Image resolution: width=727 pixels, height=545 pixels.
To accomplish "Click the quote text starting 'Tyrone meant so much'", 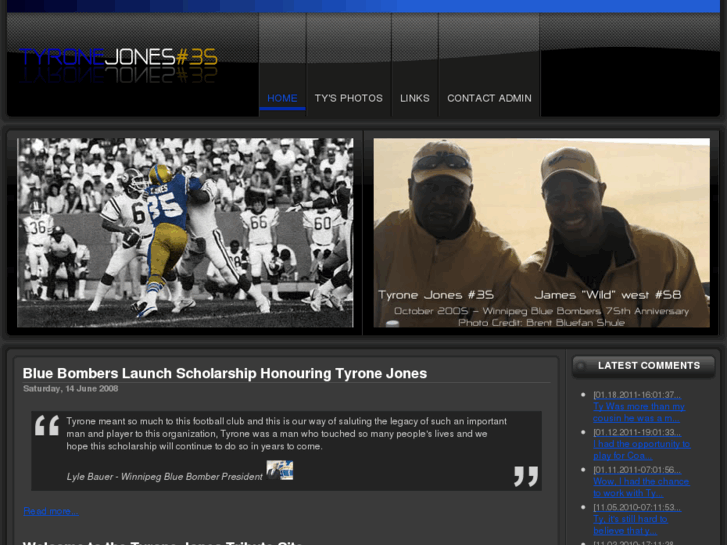I will [x=287, y=434].
